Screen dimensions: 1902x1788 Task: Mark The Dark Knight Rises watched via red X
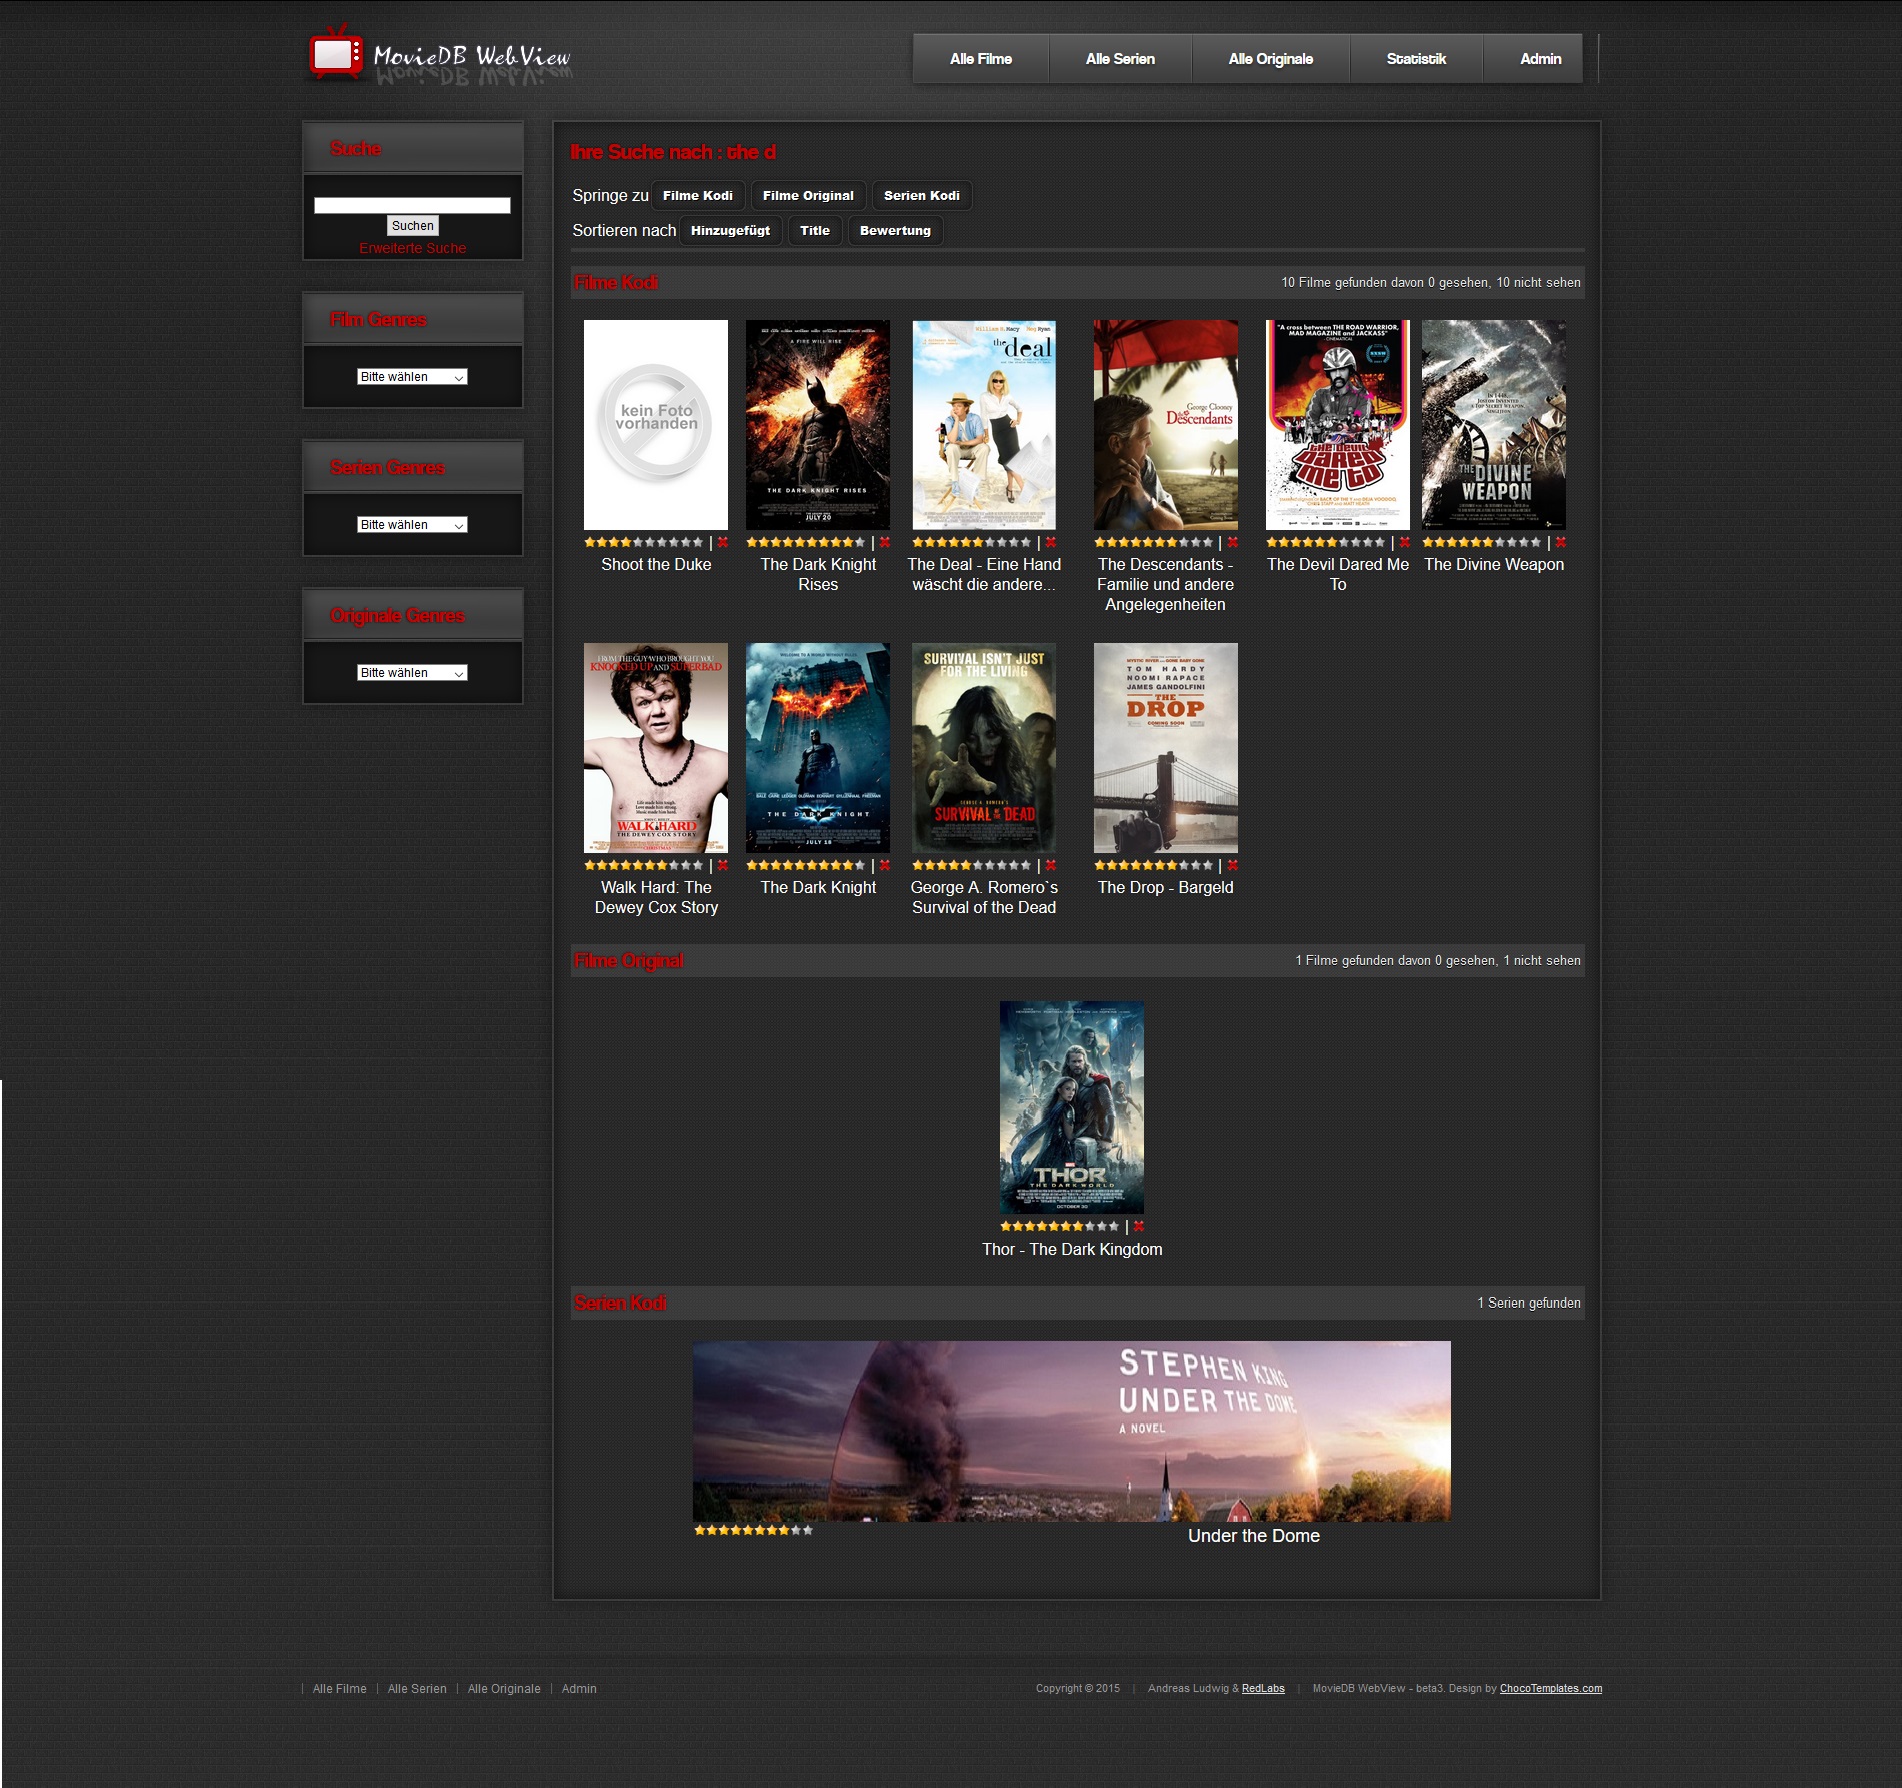tap(885, 543)
